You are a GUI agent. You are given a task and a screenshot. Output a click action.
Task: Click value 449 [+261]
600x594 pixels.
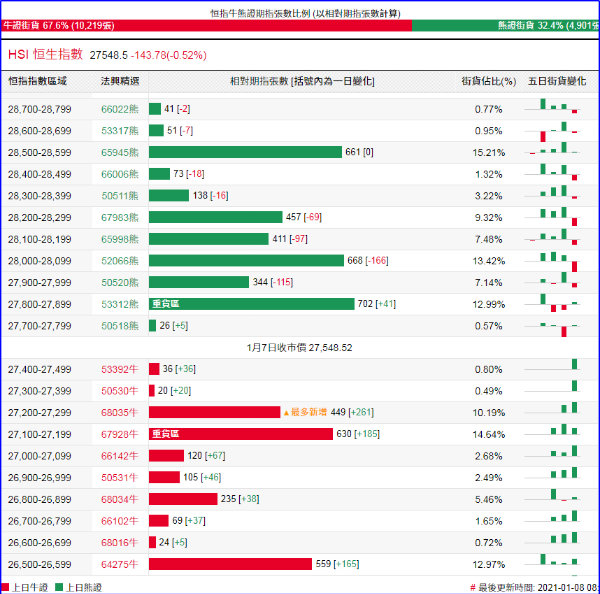coord(352,412)
